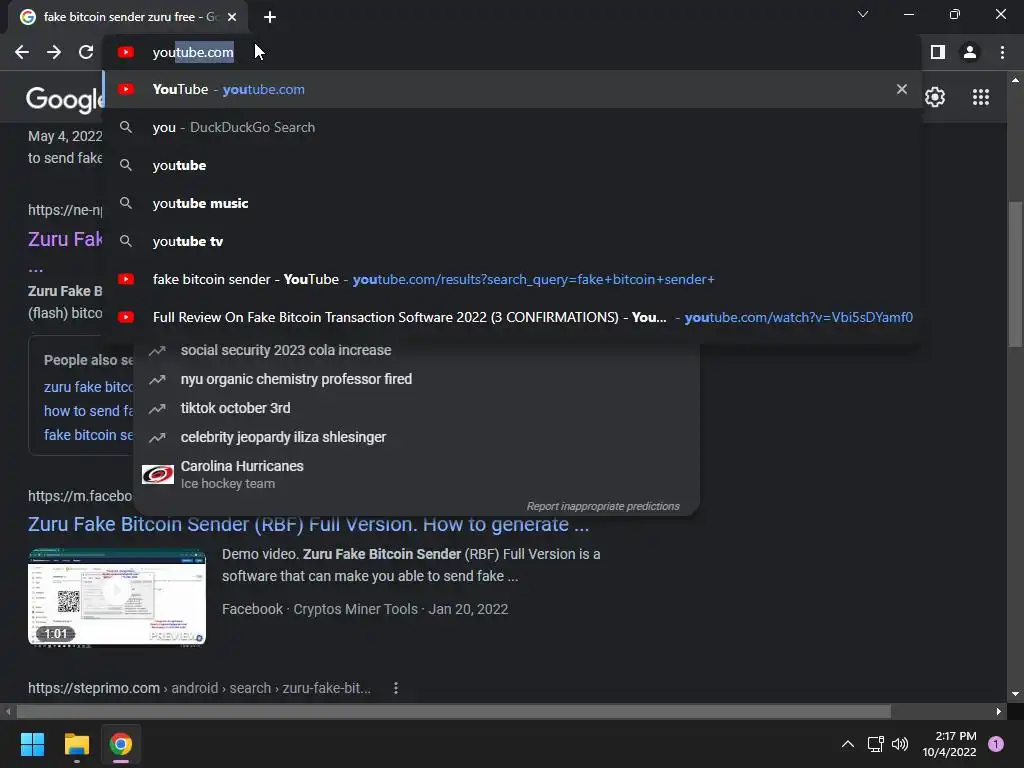
Task: Open 'Zuru Fake Bitcoin Sender (RBF) Full Version' result
Action: click(x=308, y=524)
